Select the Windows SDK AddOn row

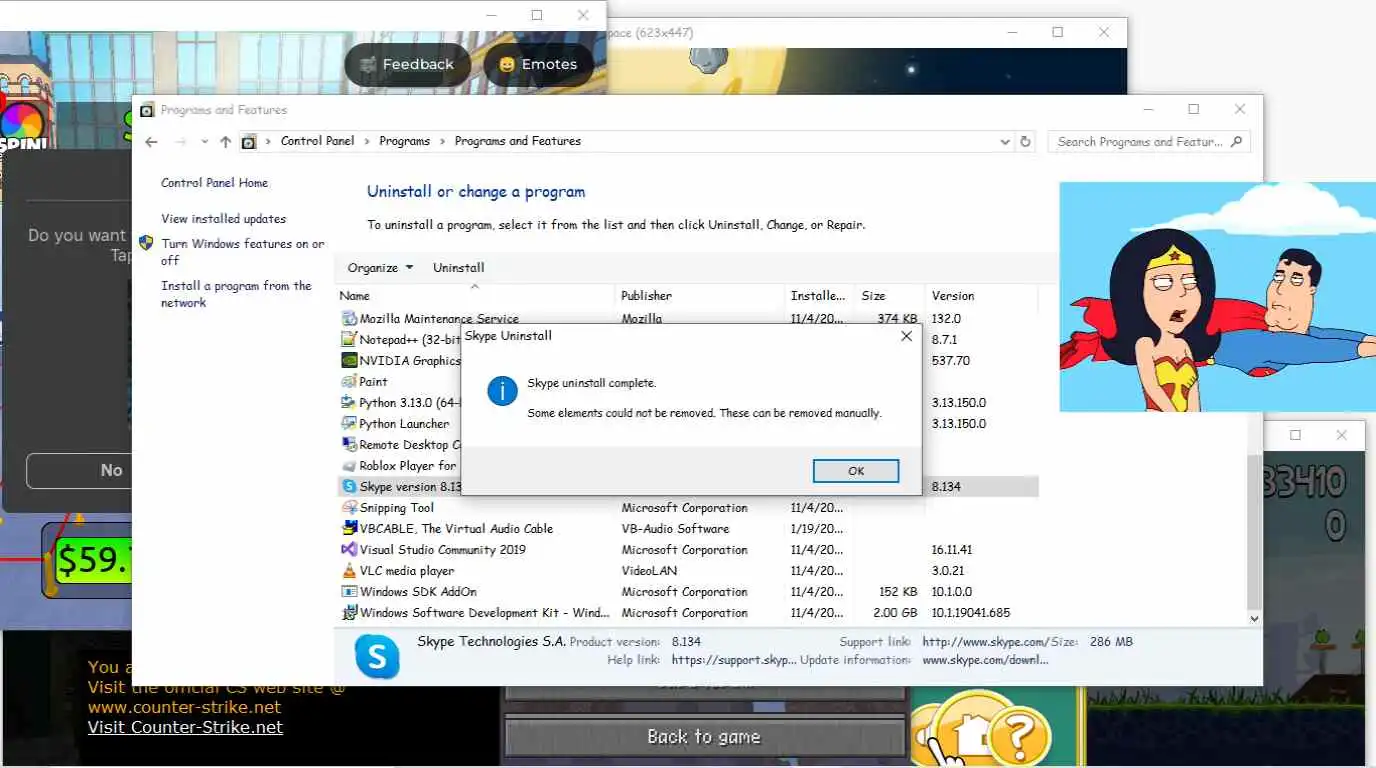point(687,592)
